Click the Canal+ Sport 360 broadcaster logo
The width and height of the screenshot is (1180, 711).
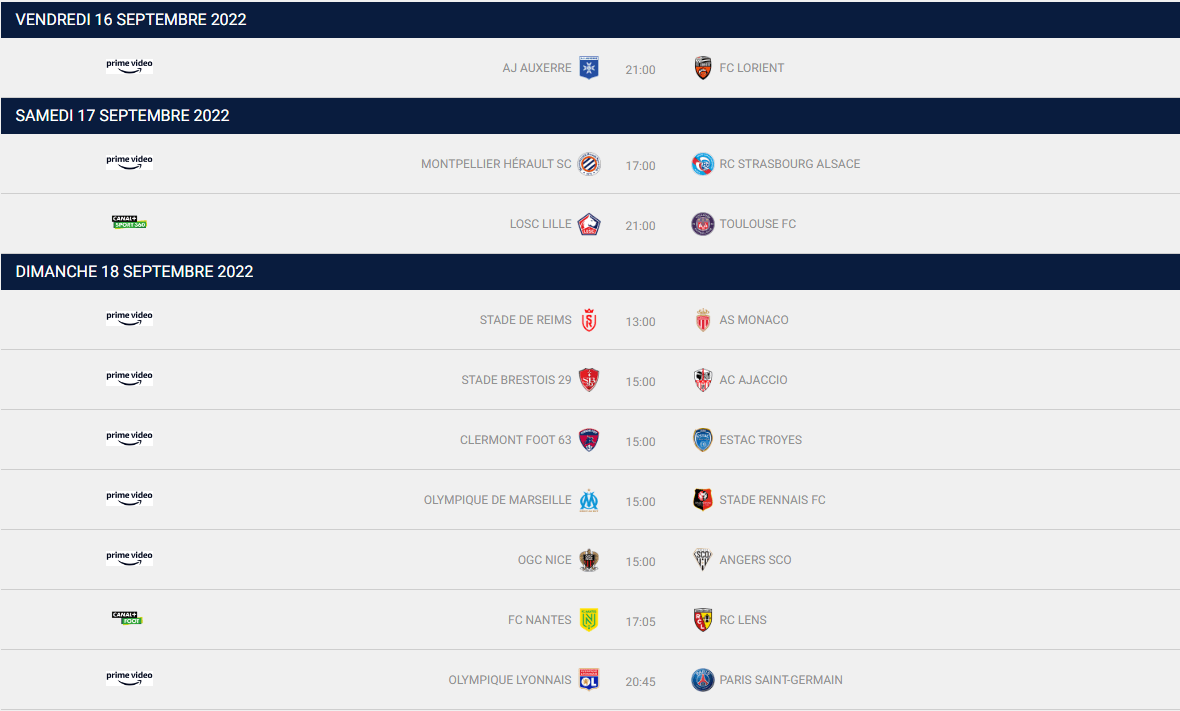pos(129,222)
